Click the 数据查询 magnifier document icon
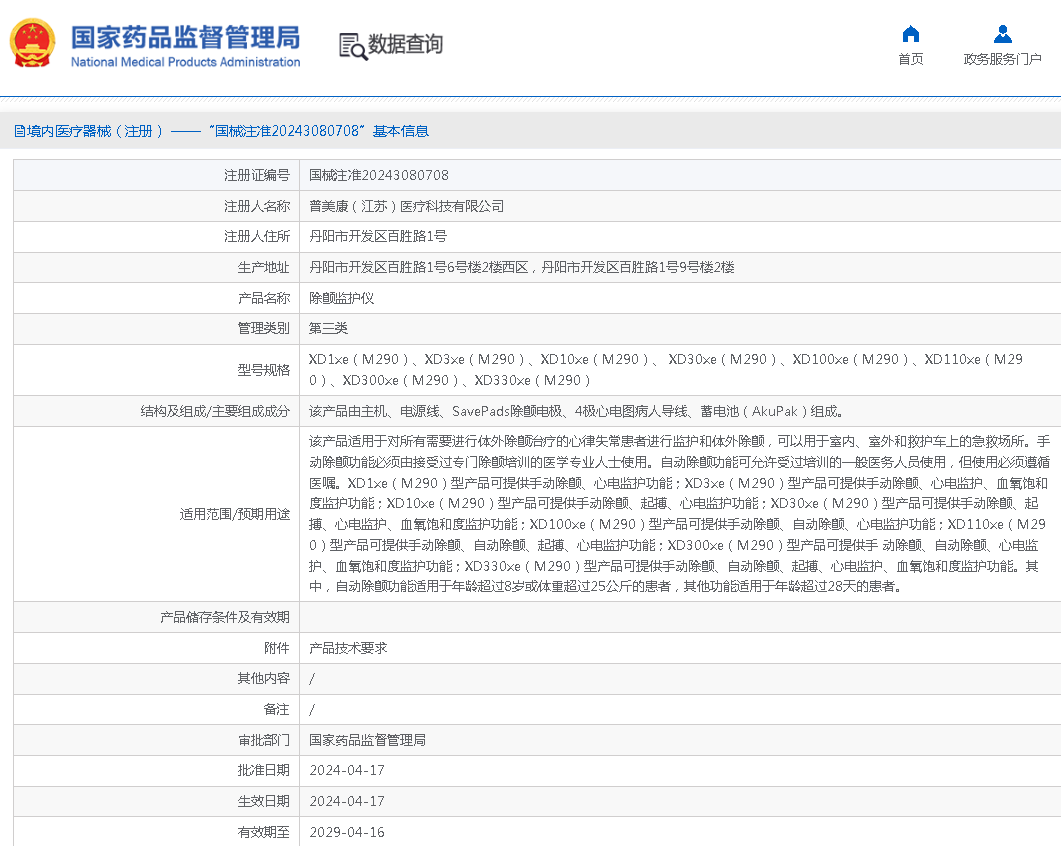This screenshot has width=1061, height=846. [353, 46]
